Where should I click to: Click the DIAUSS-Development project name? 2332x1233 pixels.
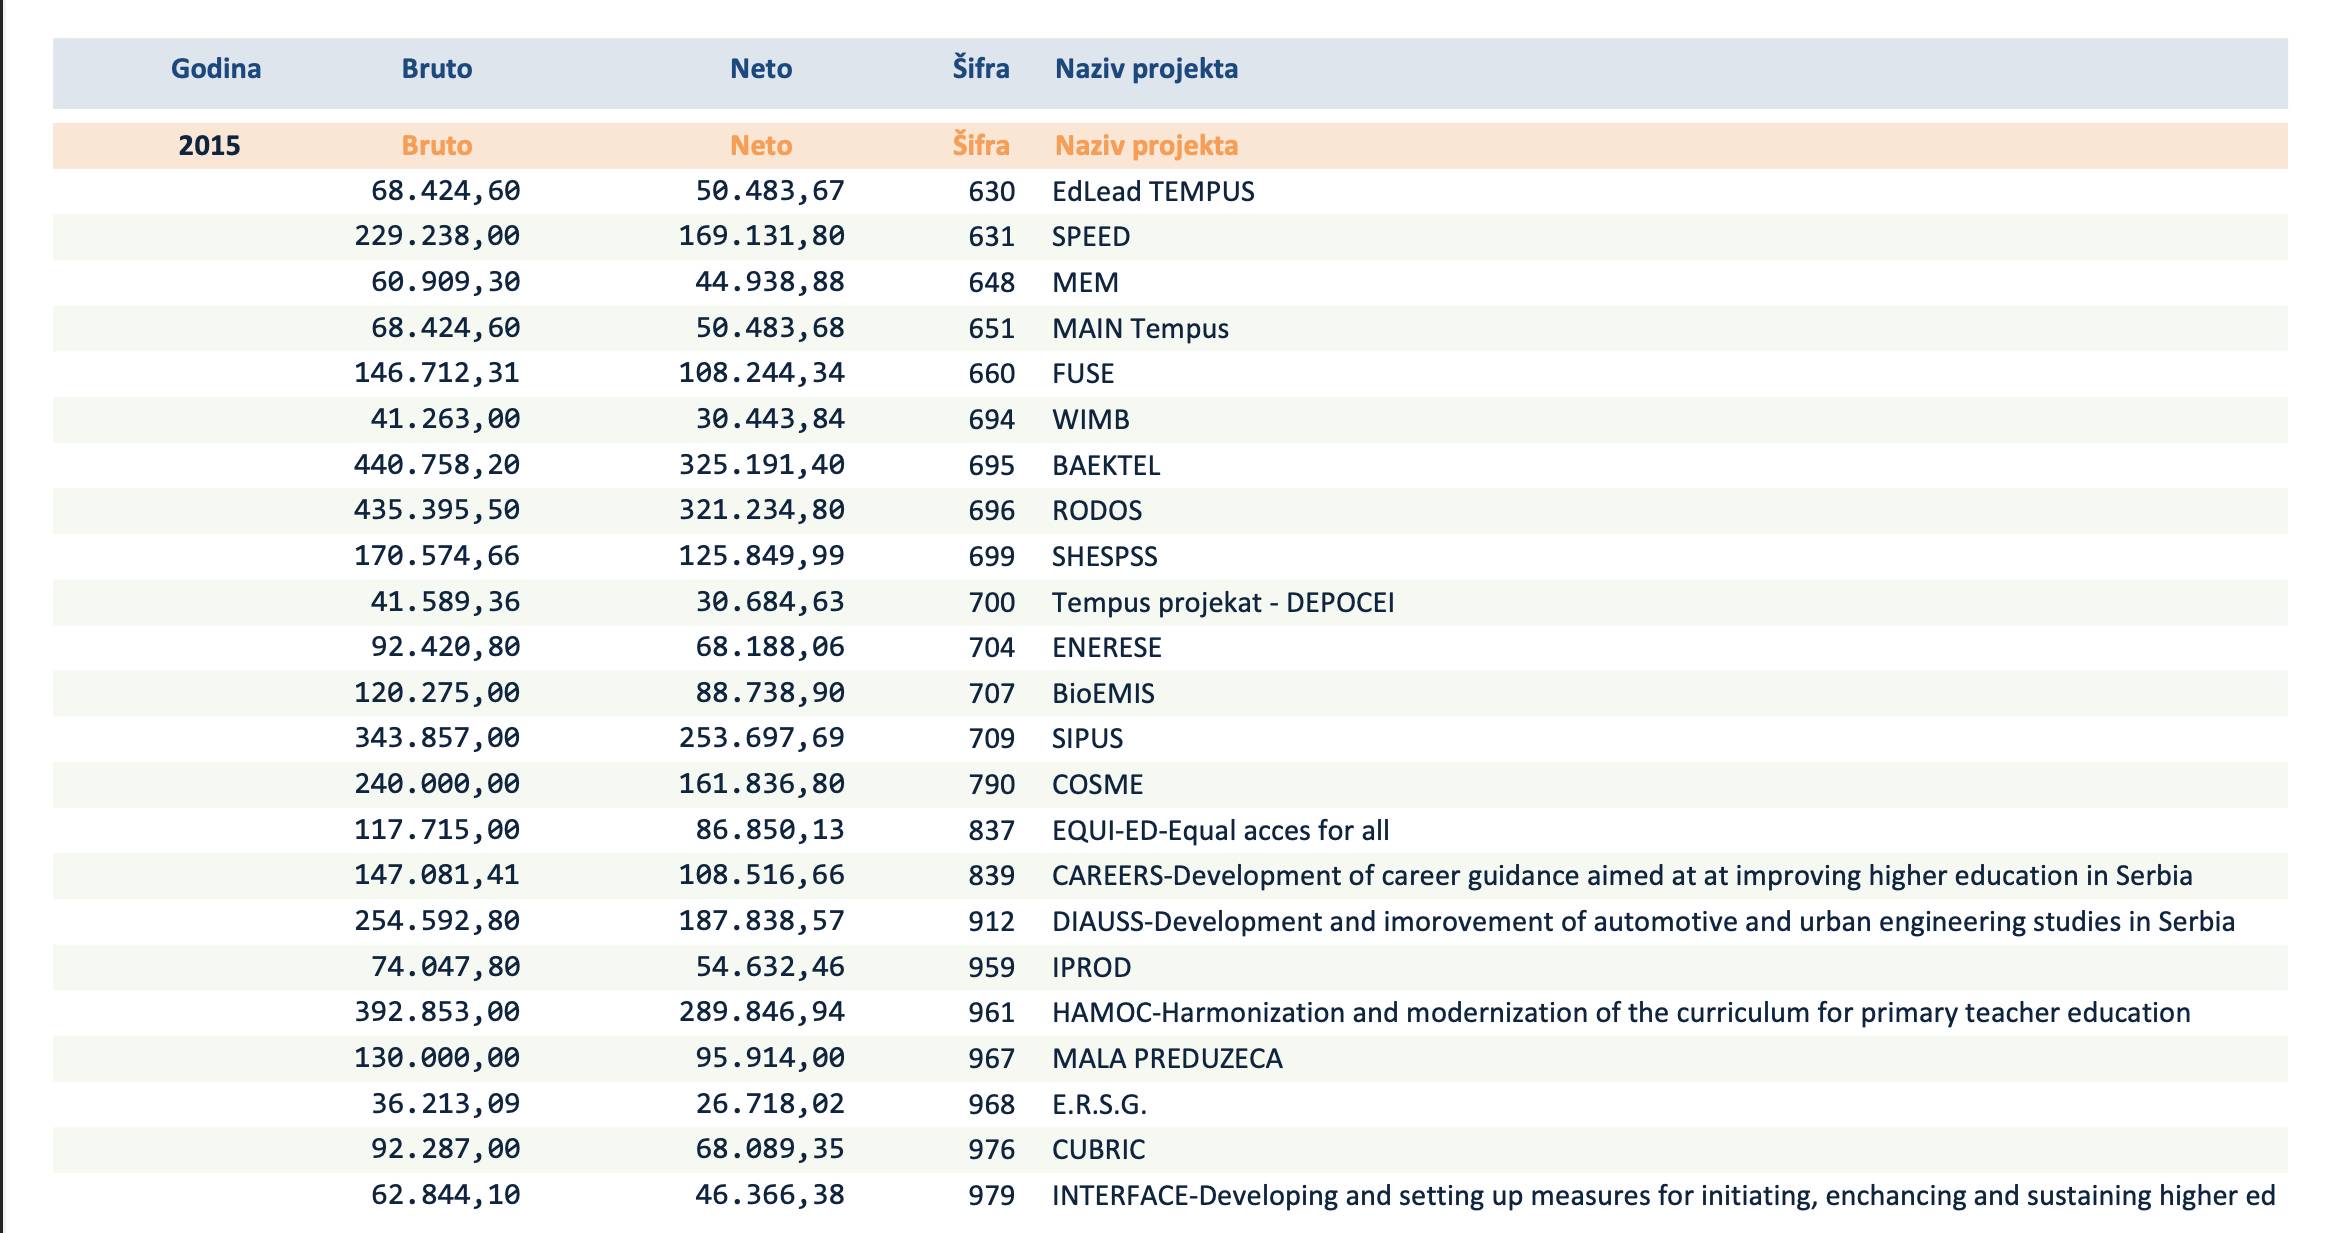click(1642, 922)
